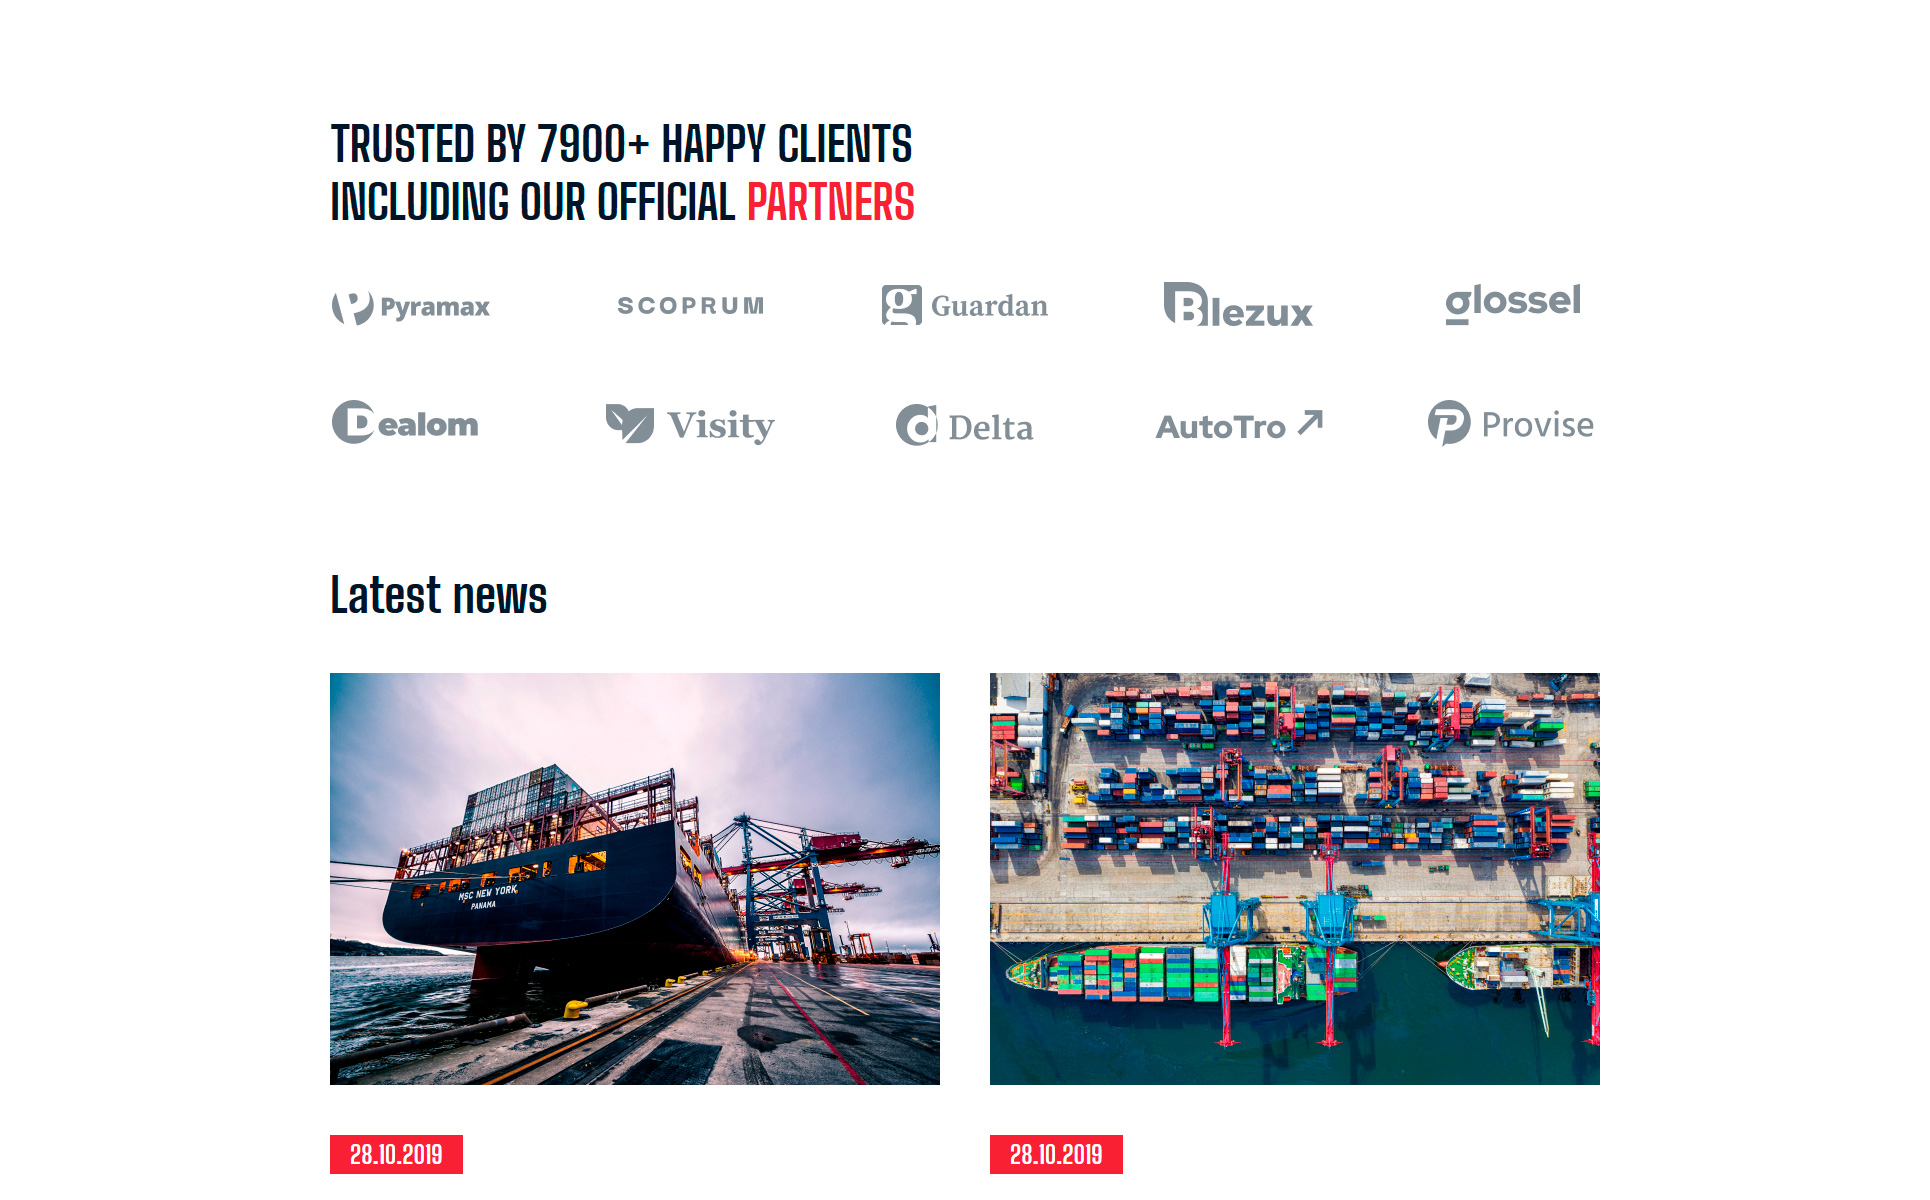Image resolution: width=1930 pixels, height=1200 pixels.
Task: Click the Blezux partner logo
Action: pos(1238,305)
